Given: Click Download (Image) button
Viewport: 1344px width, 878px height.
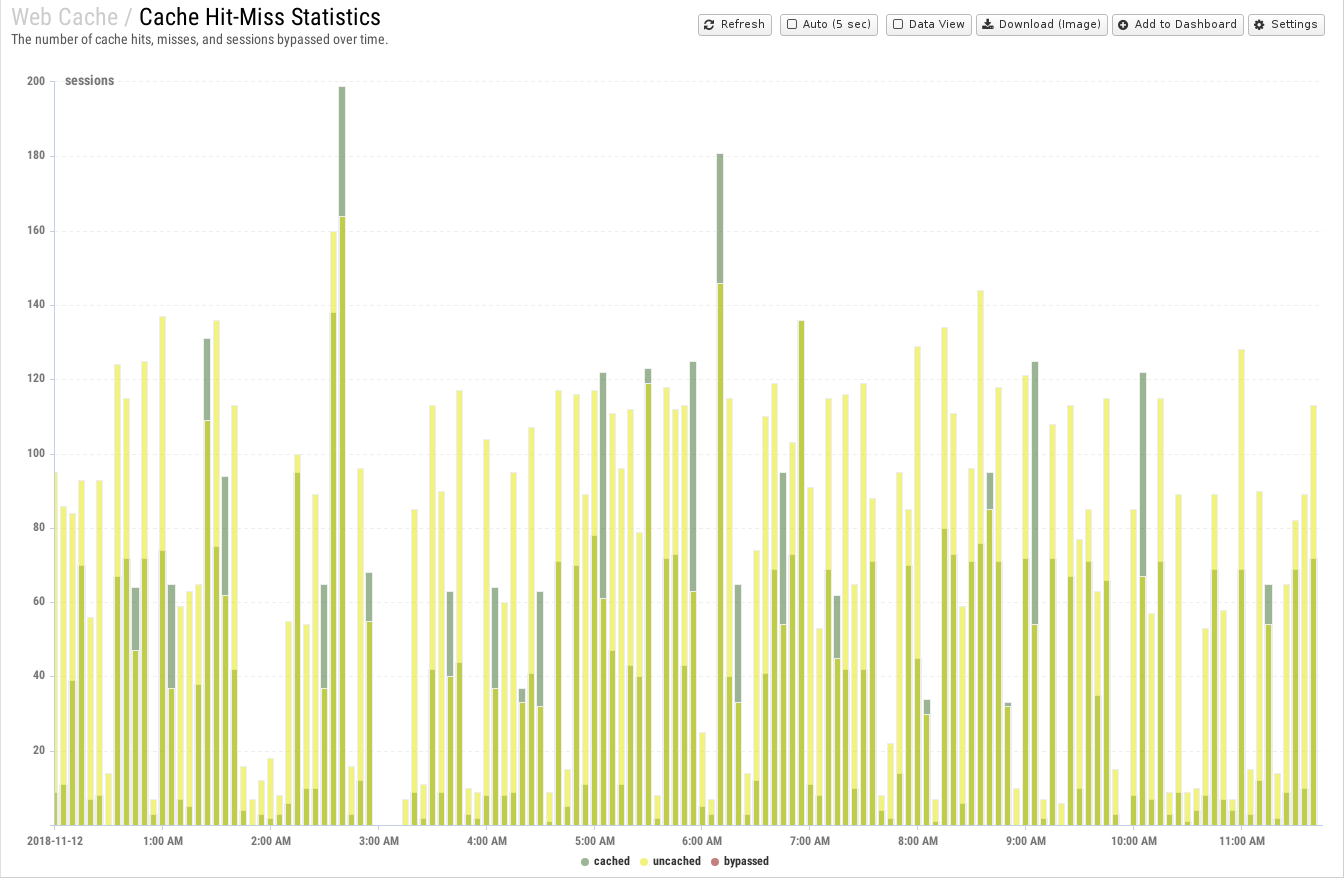Looking at the screenshot, I should [x=1042, y=24].
